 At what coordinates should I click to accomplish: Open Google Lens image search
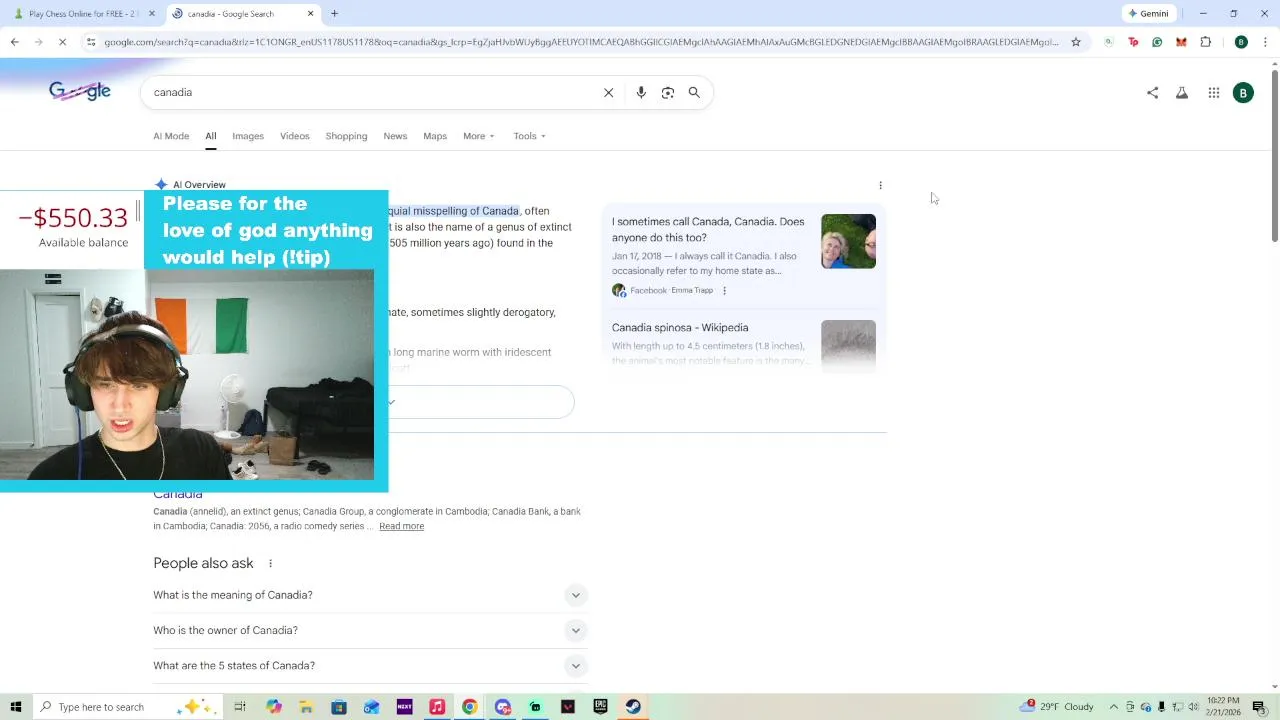(x=668, y=92)
